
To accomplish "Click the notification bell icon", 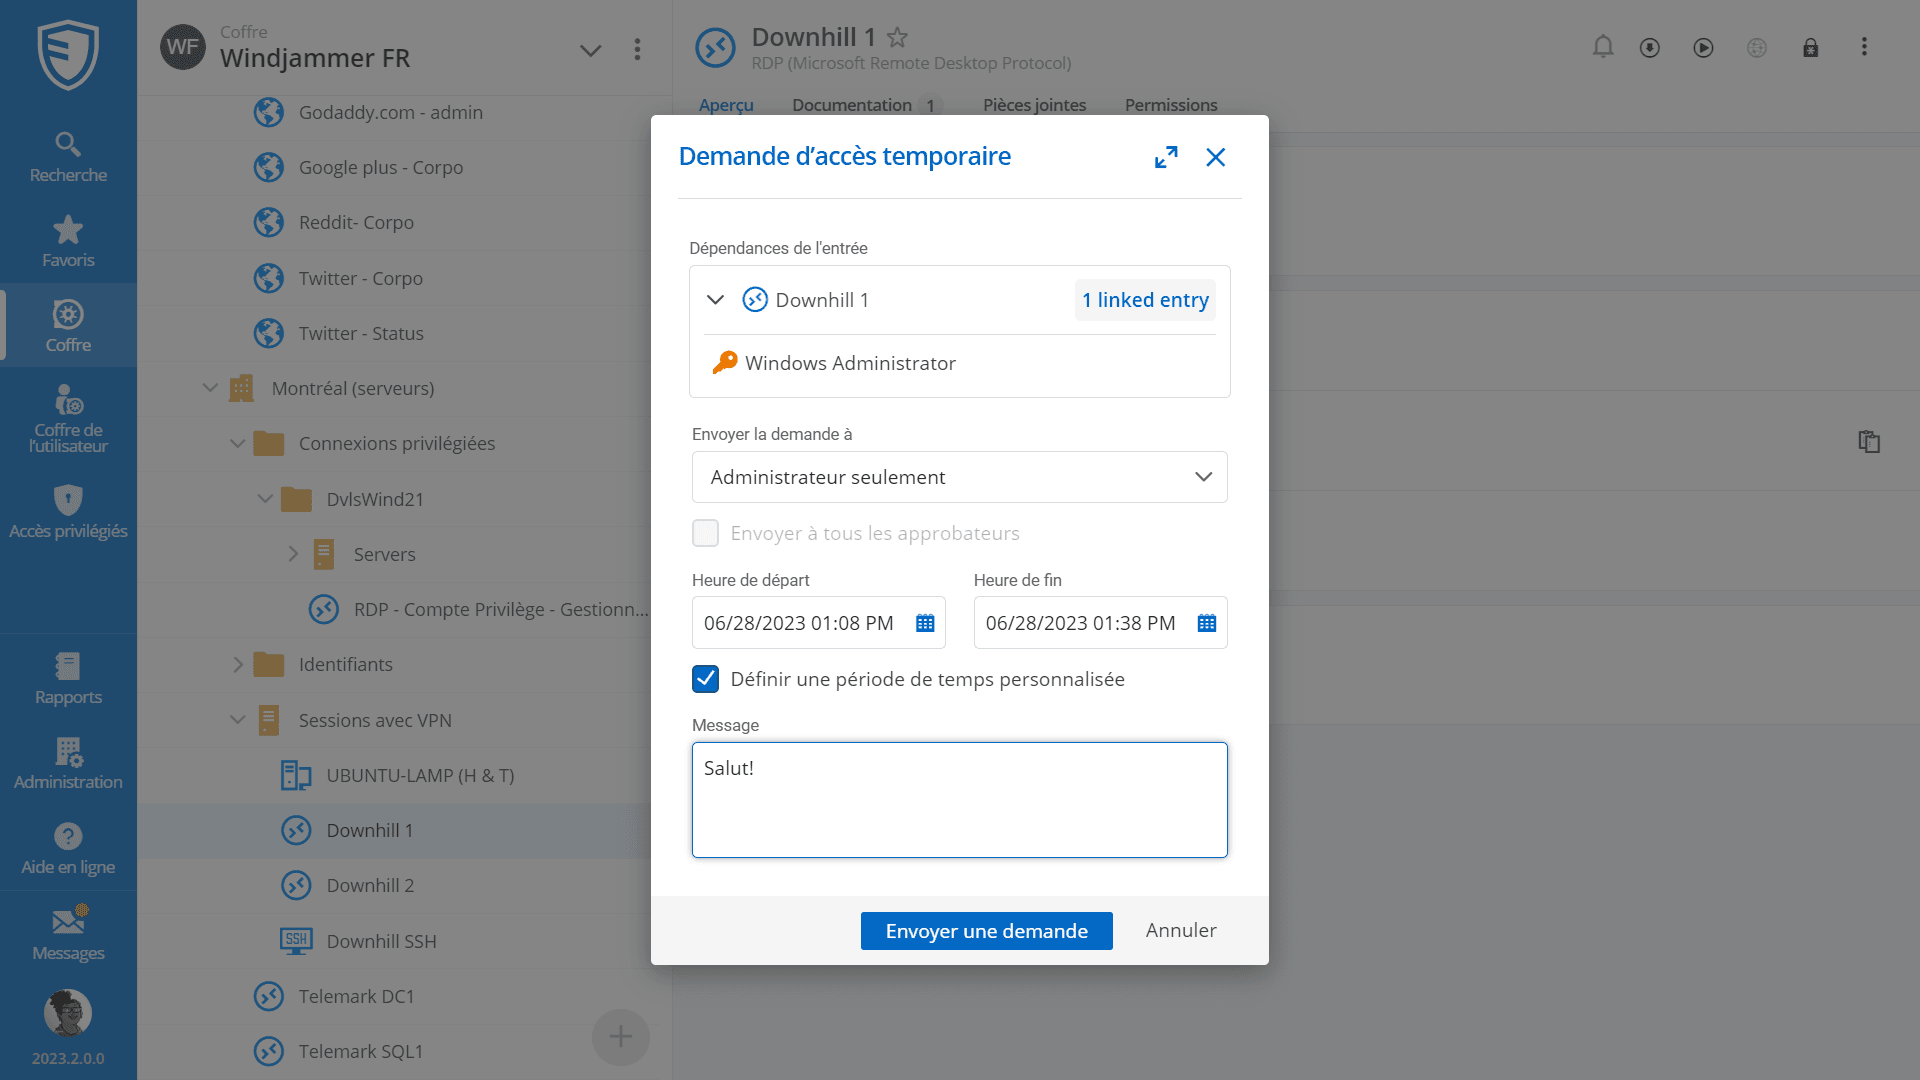I will pos(1603,47).
